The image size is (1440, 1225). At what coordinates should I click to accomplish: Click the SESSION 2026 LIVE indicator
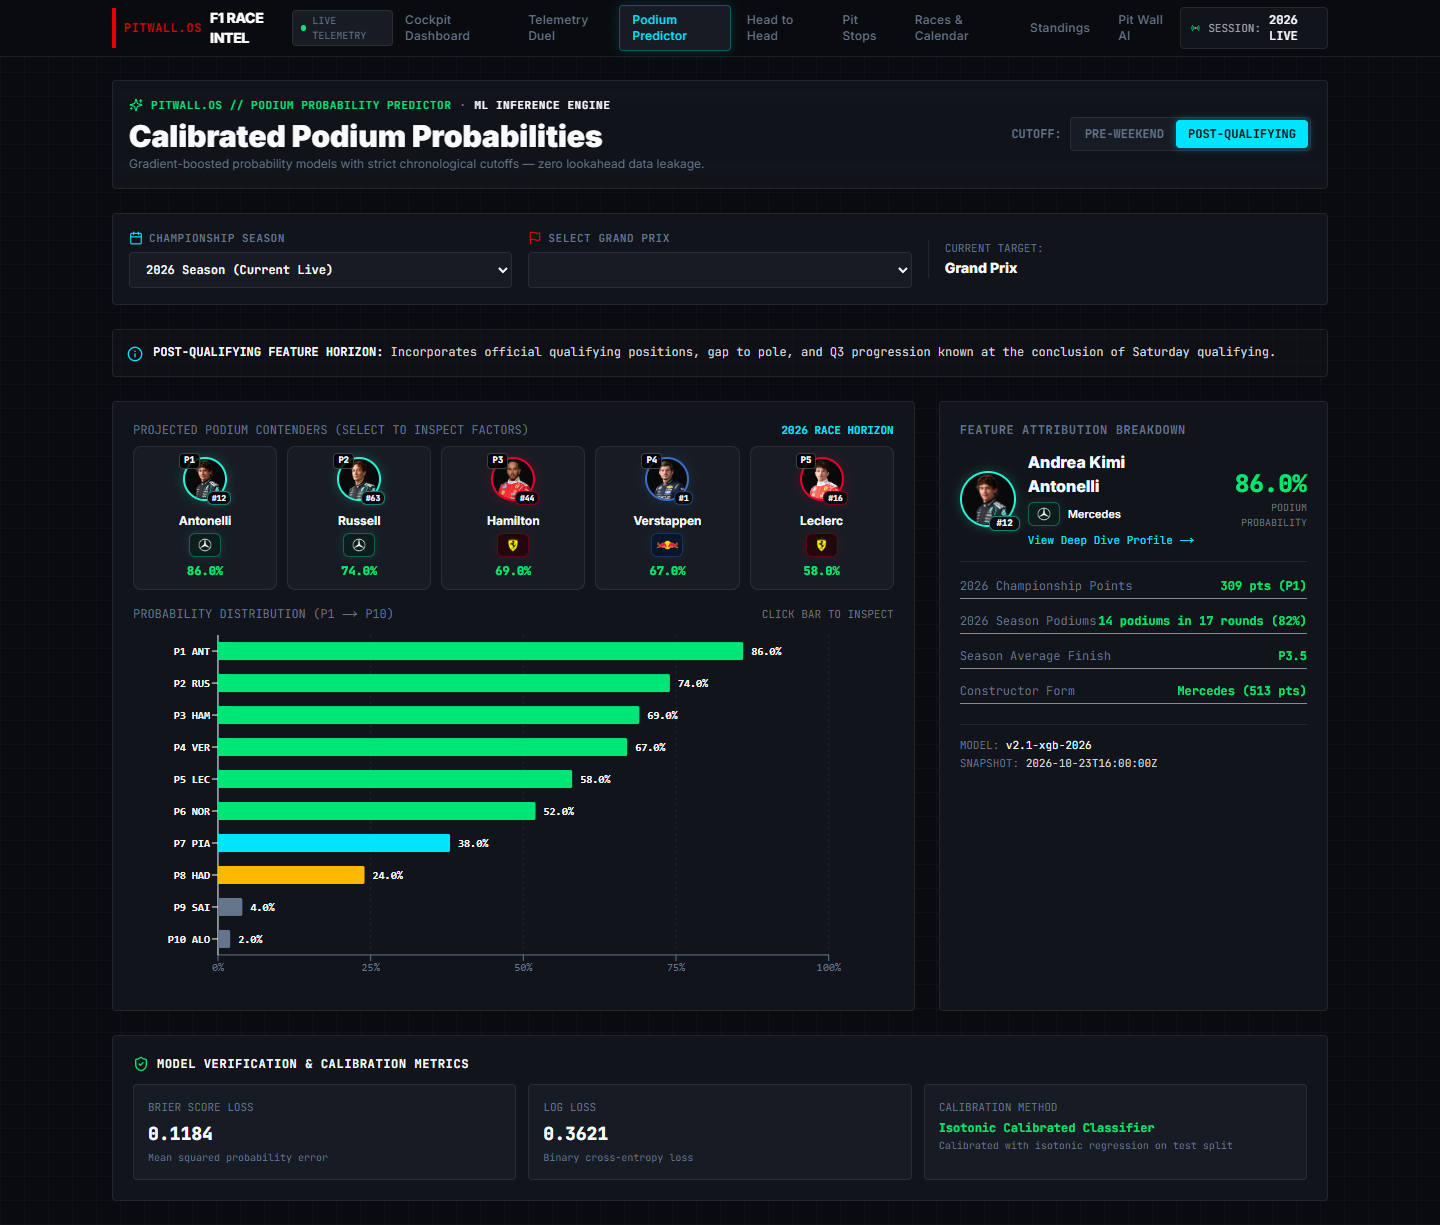1254,28
